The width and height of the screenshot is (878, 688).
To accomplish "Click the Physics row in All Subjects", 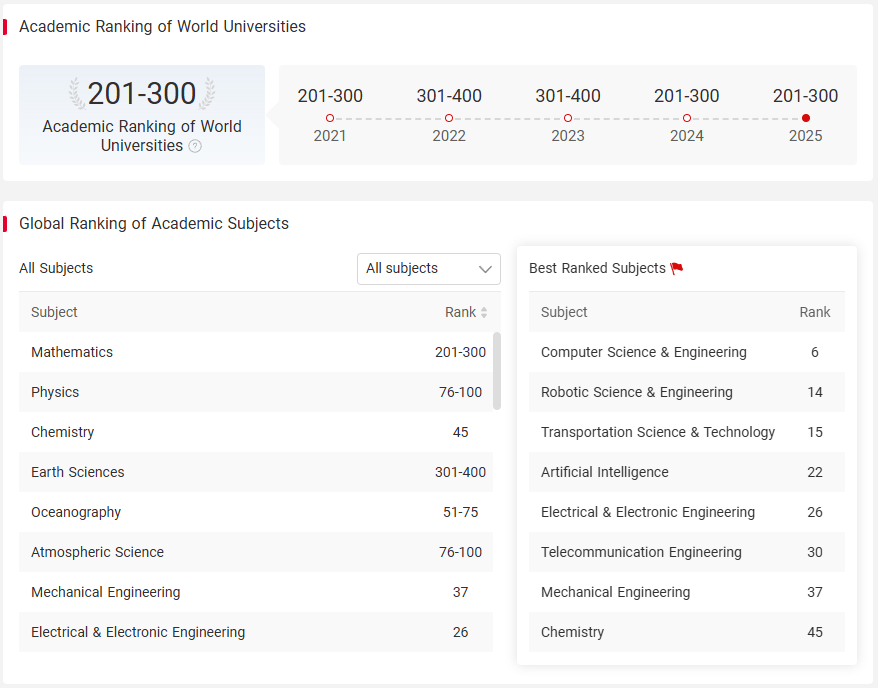I will click(x=256, y=392).
